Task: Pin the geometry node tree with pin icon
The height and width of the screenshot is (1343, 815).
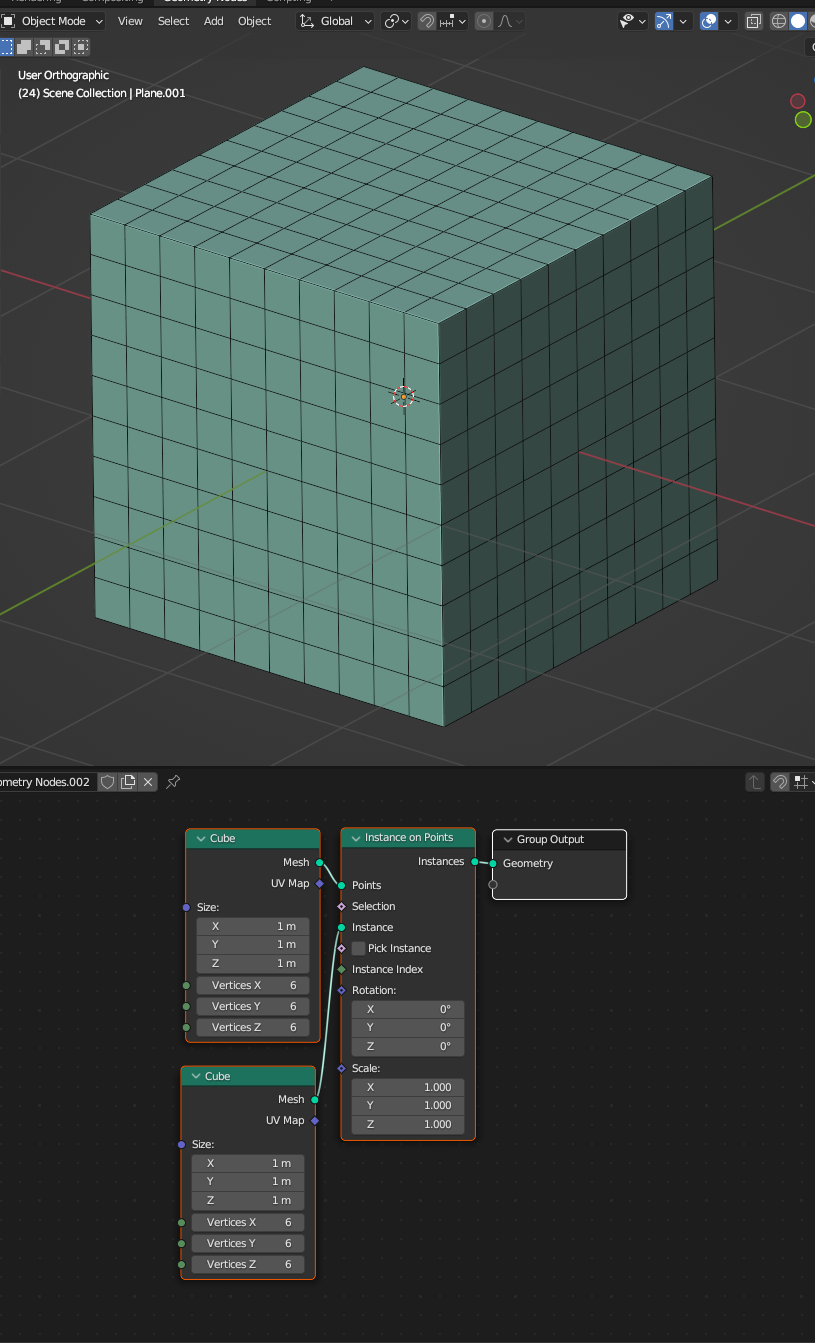Action: [172, 781]
